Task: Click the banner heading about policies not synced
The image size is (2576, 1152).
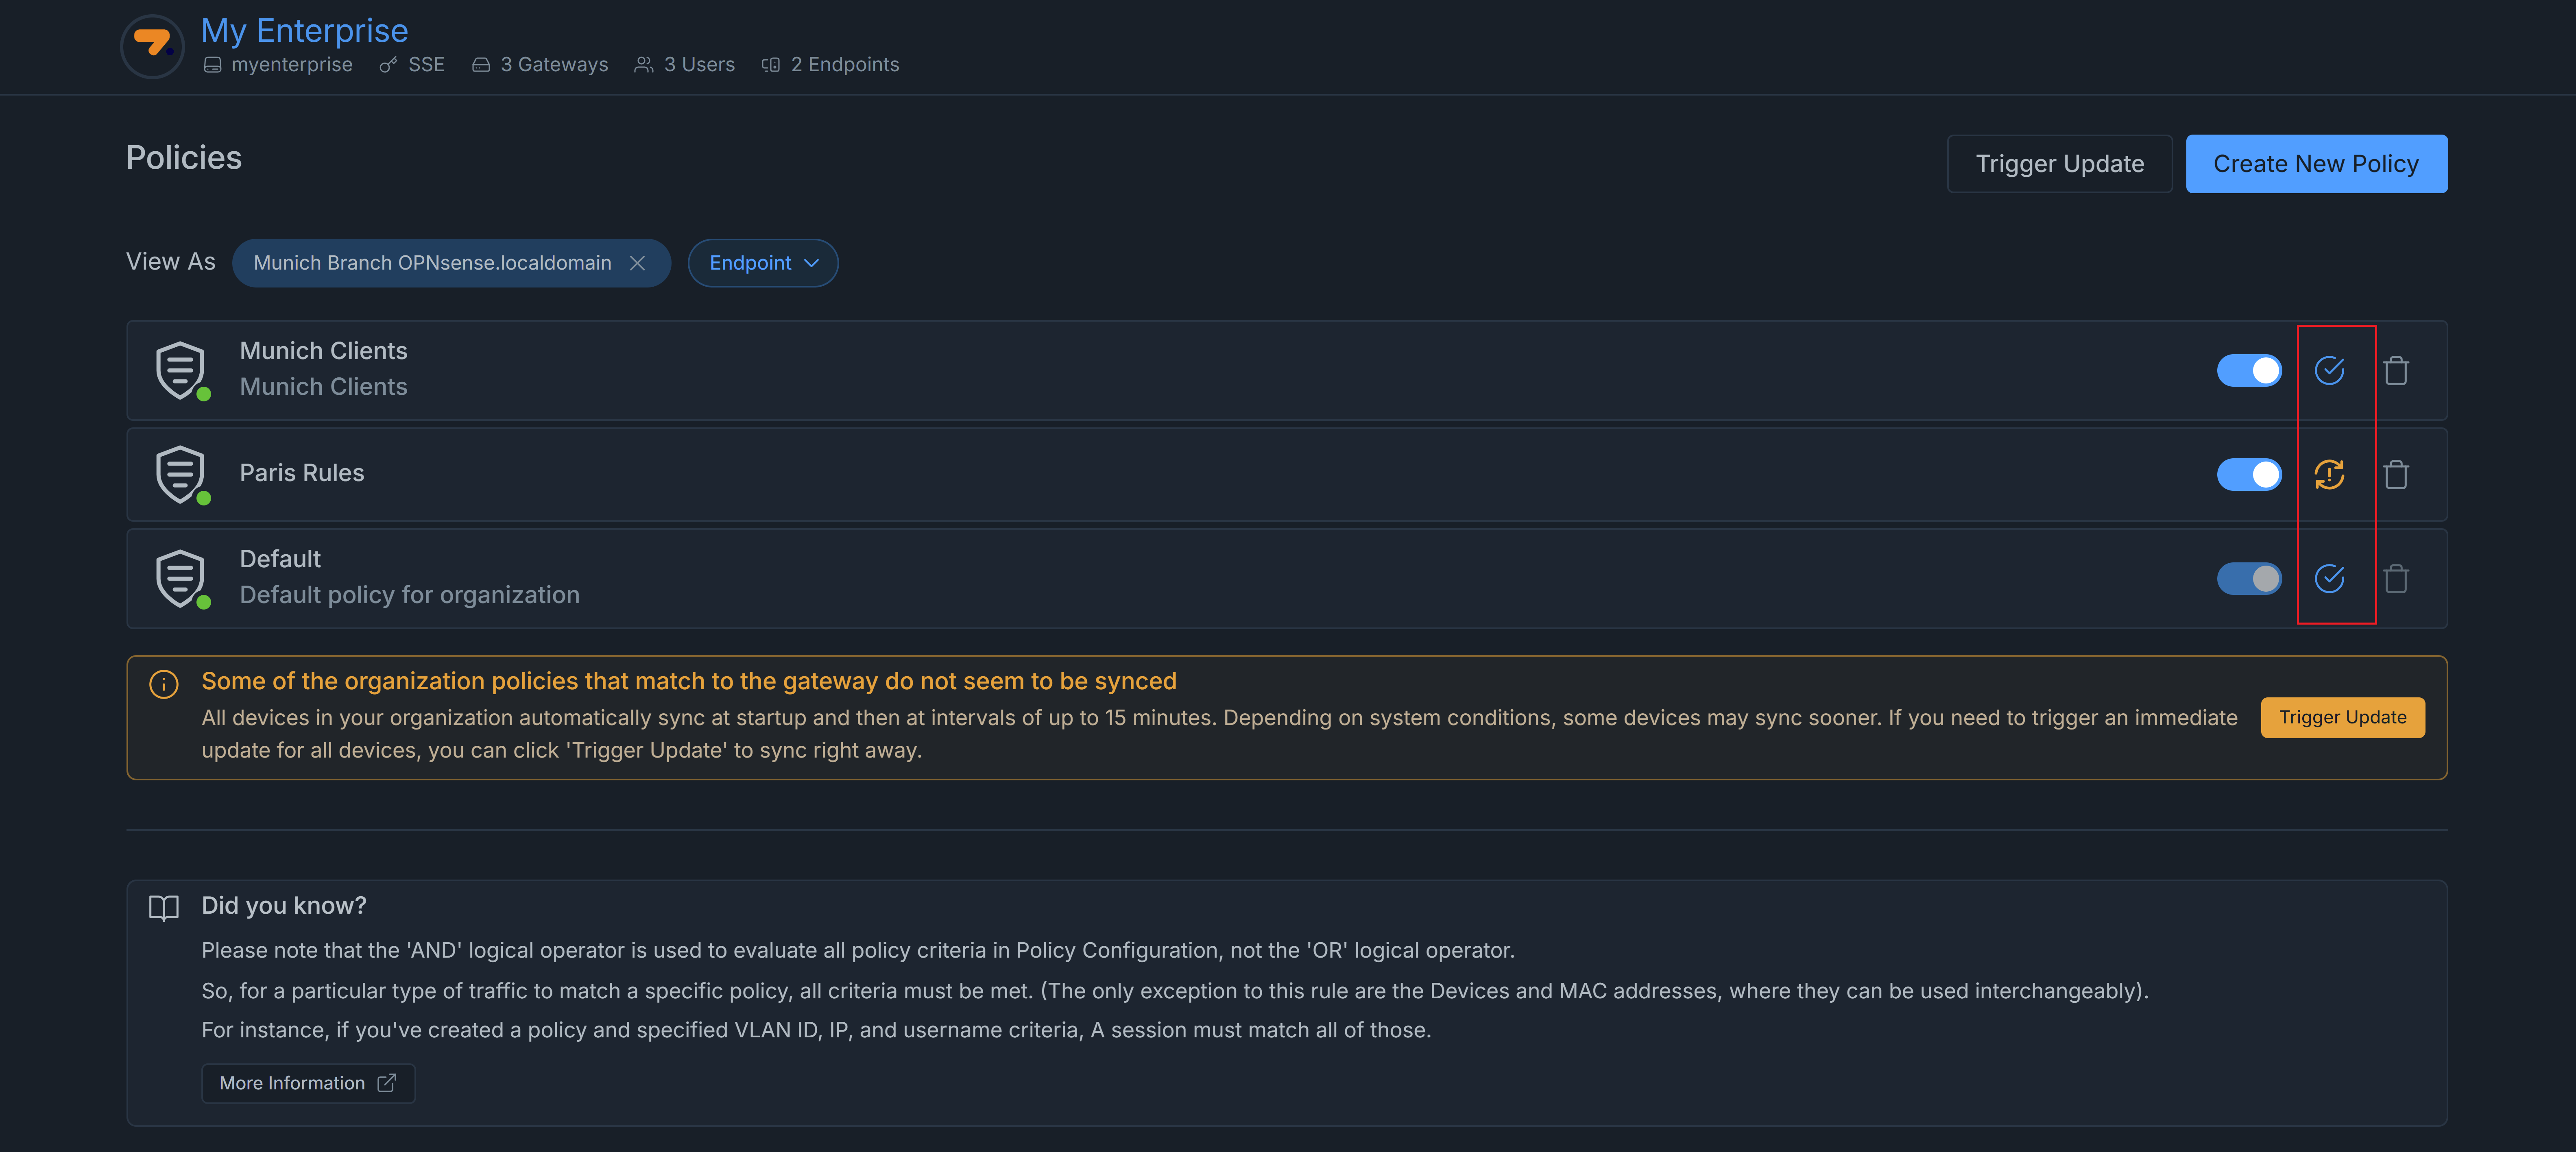Action: (x=689, y=681)
